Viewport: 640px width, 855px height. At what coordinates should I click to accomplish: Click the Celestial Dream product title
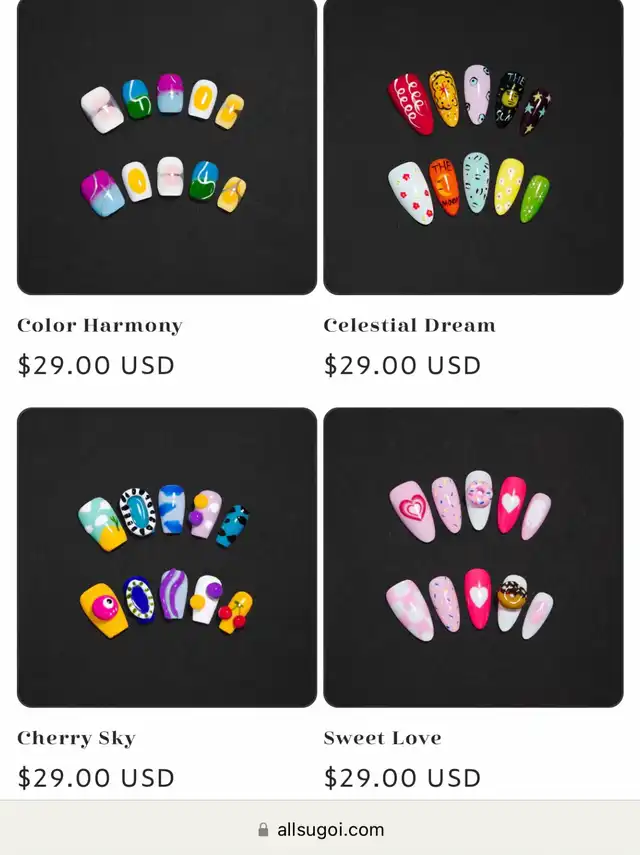(x=409, y=325)
